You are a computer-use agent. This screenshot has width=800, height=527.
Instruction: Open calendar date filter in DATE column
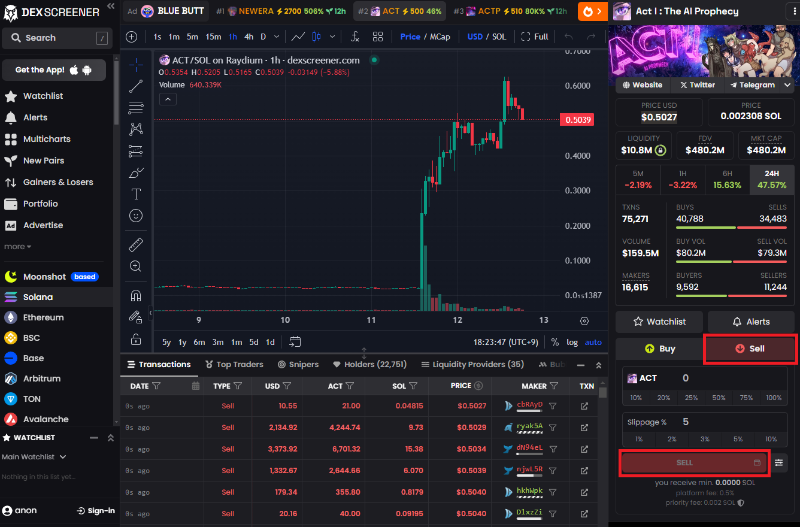(x=195, y=386)
